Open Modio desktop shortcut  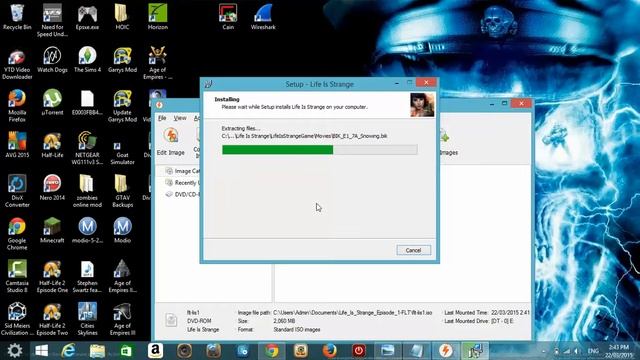point(122,230)
